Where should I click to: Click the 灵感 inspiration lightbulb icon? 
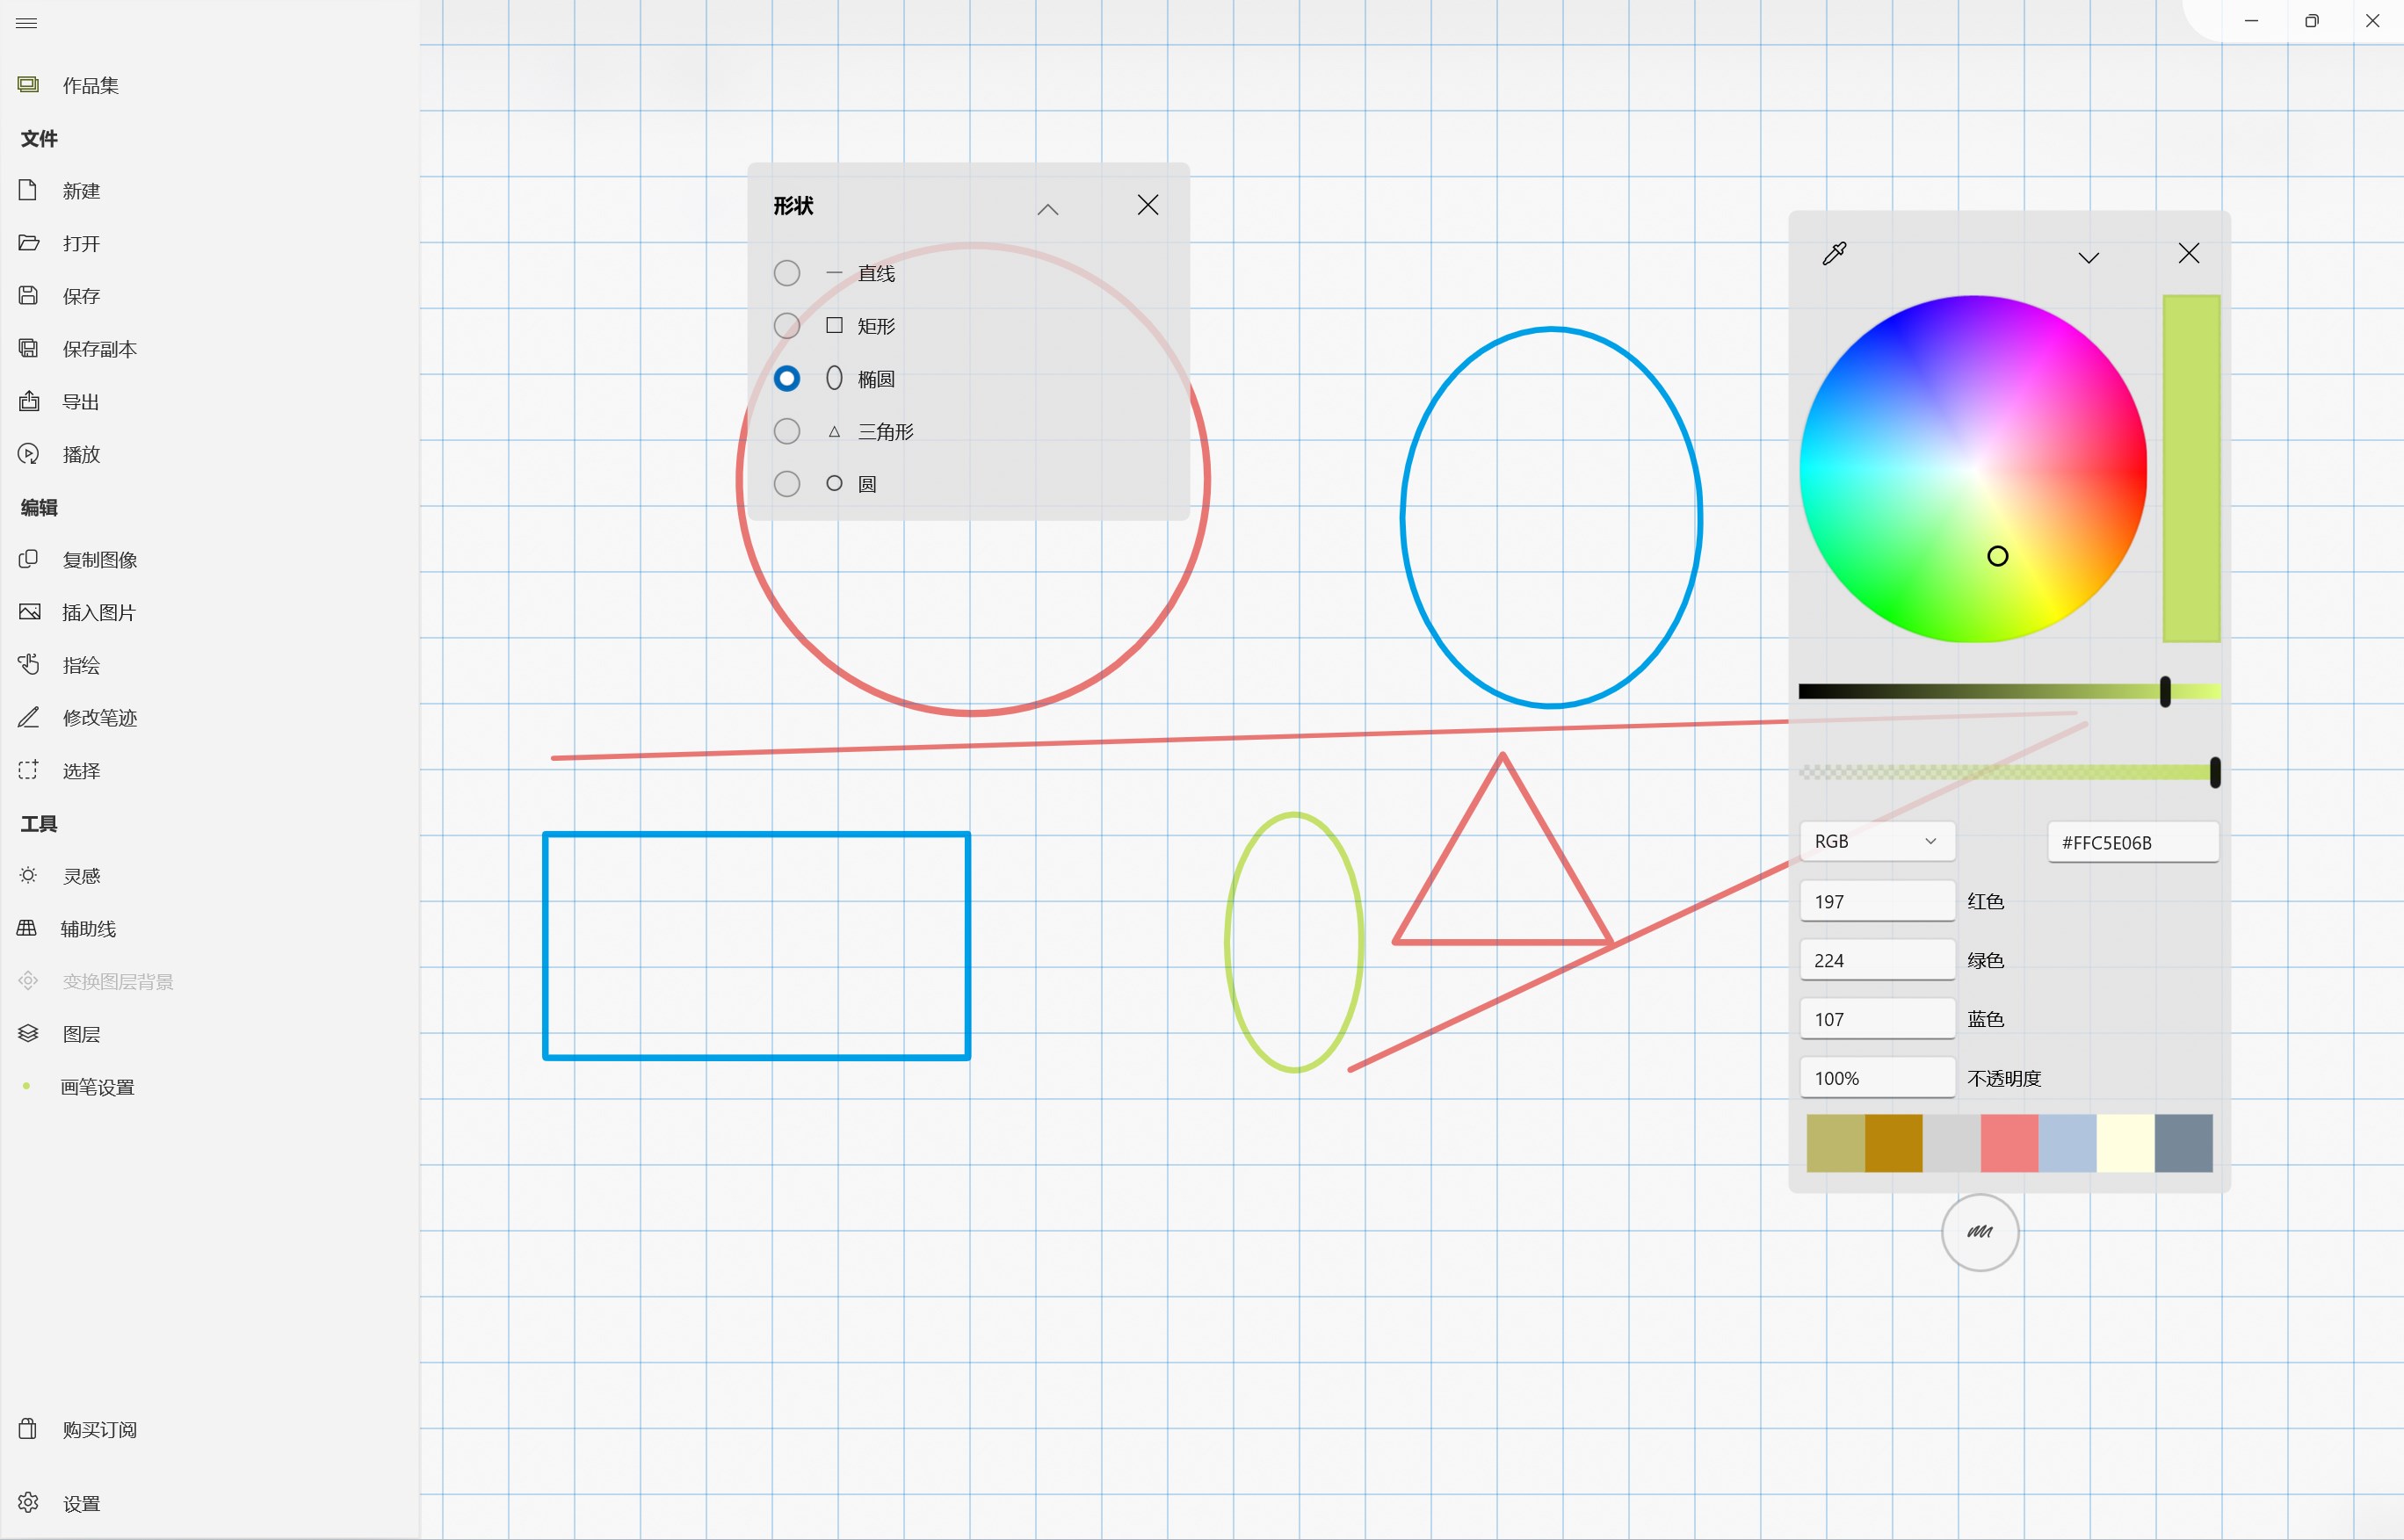point(28,875)
